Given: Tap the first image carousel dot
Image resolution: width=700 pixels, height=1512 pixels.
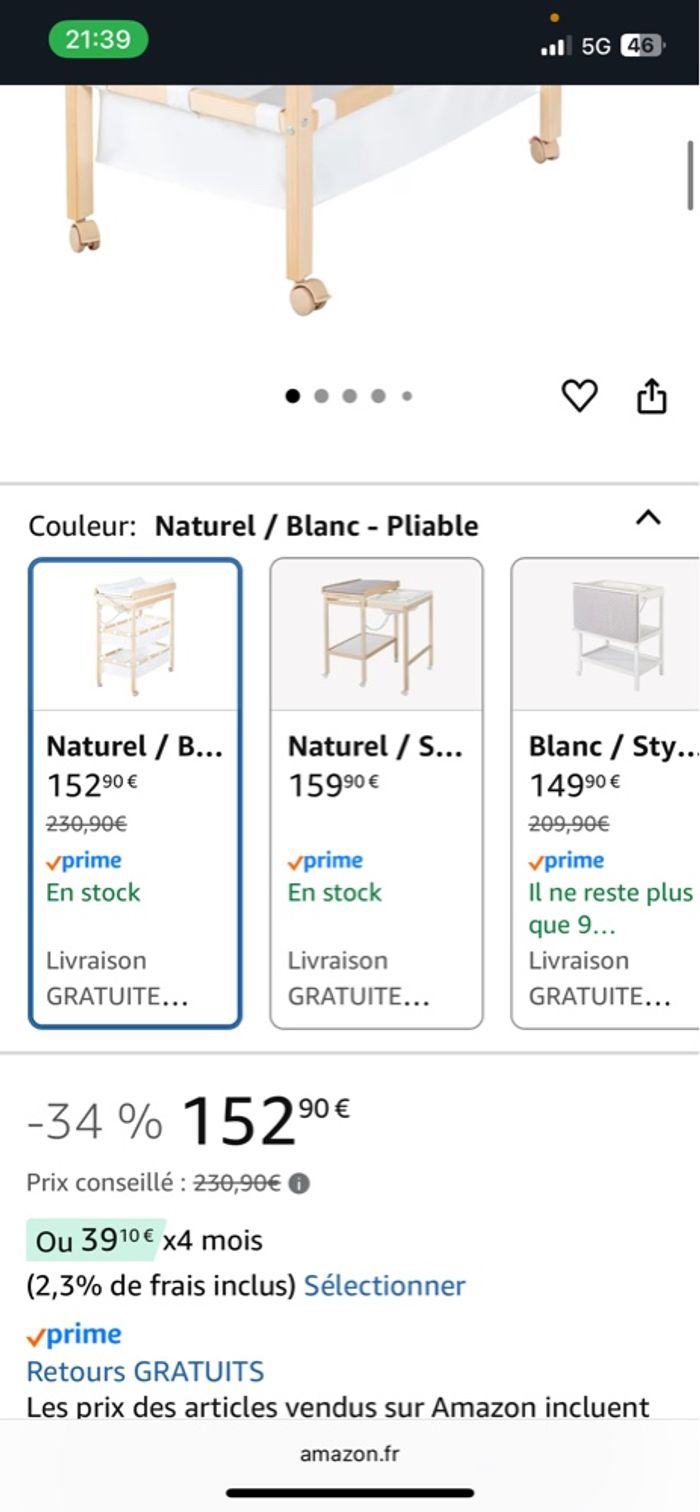Looking at the screenshot, I should (x=293, y=396).
